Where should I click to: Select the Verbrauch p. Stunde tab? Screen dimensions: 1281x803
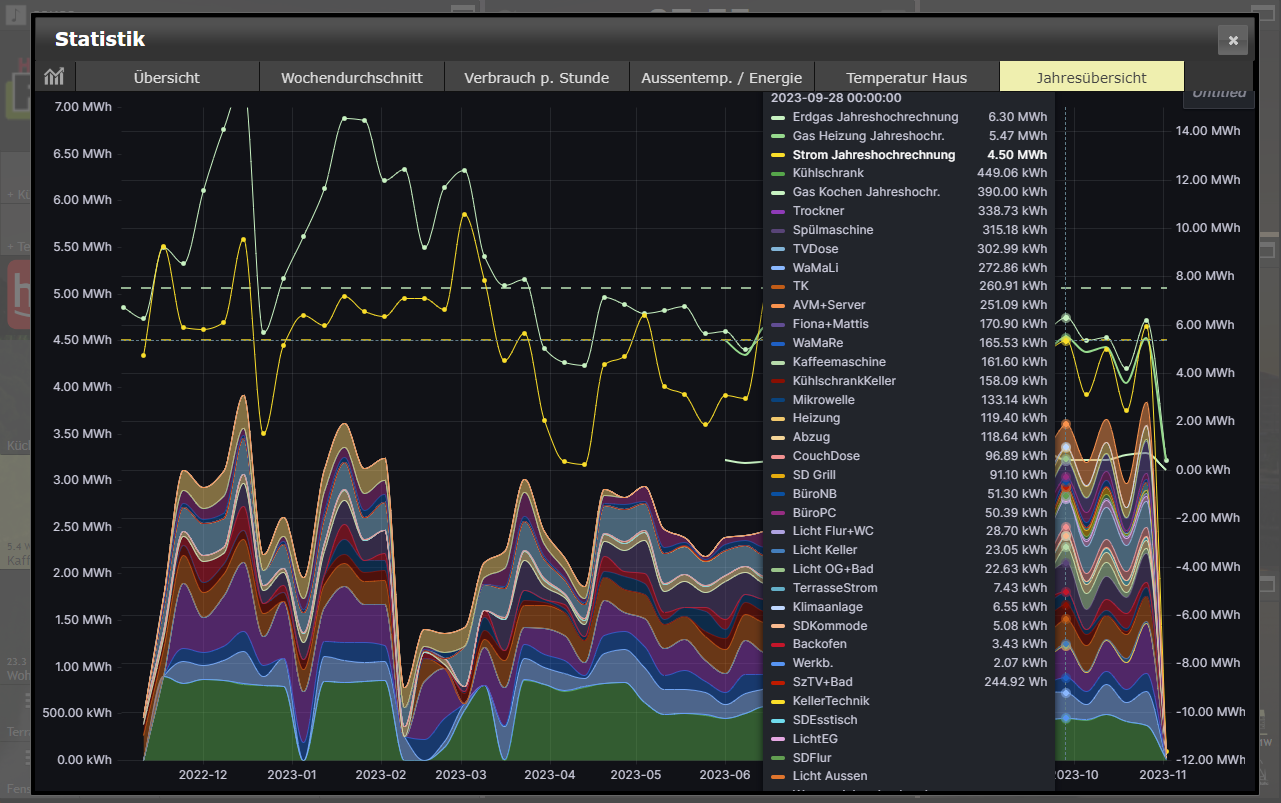[x=537, y=77]
